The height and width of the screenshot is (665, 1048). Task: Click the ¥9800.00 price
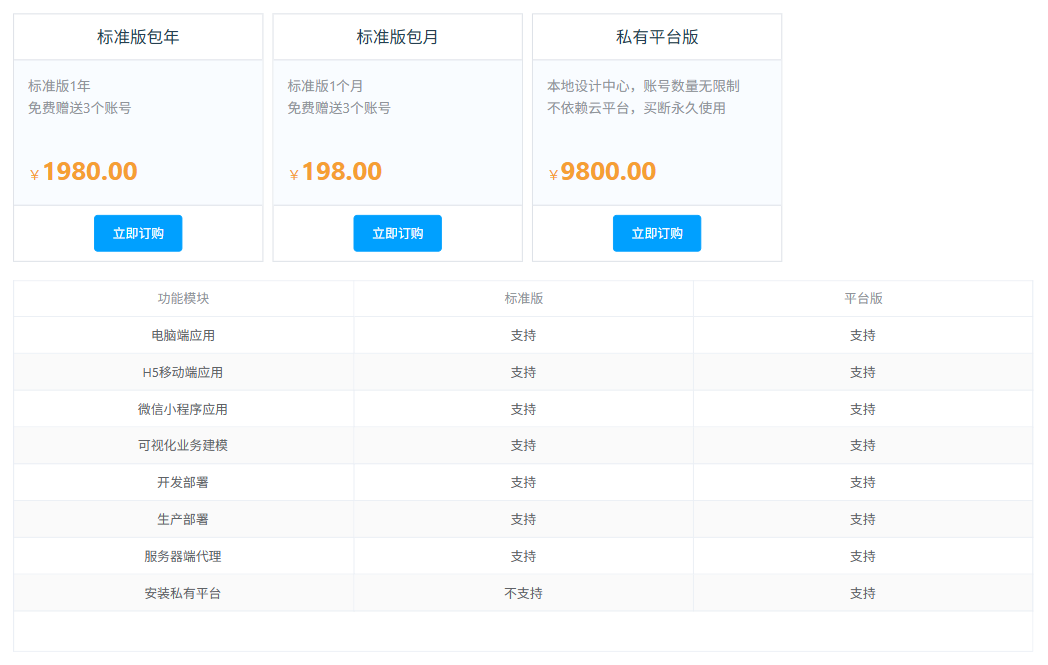[x=603, y=172]
